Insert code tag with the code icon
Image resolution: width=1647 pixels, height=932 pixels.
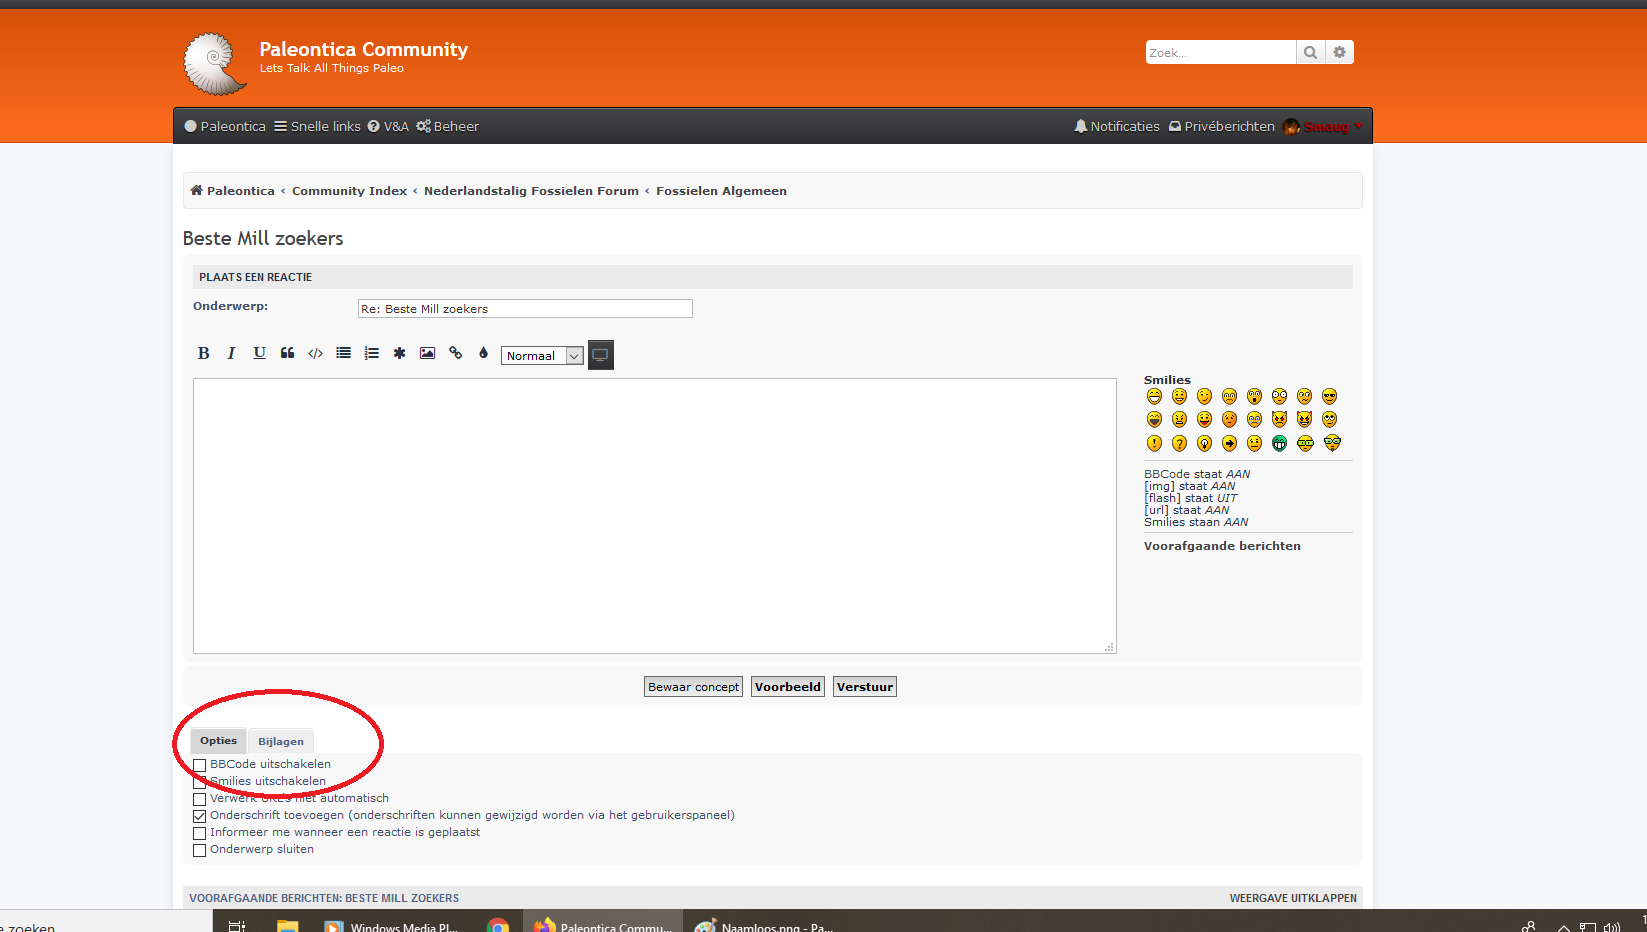tap(315, 353)
